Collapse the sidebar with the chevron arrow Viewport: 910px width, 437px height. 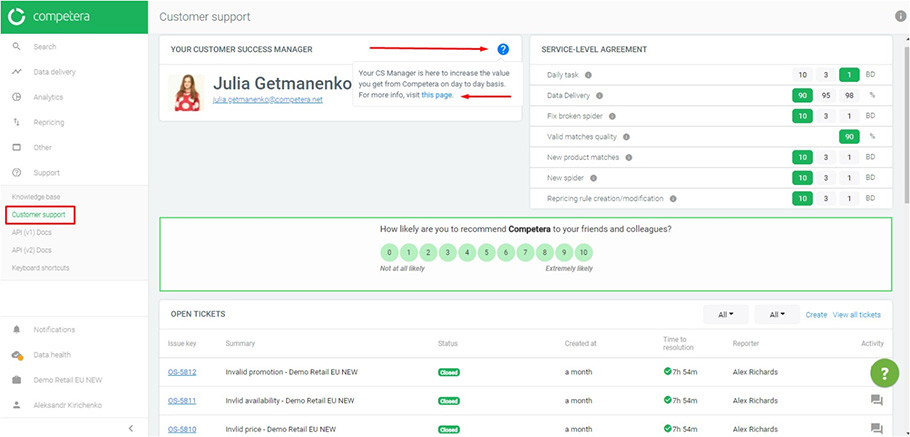click(131, 428)
